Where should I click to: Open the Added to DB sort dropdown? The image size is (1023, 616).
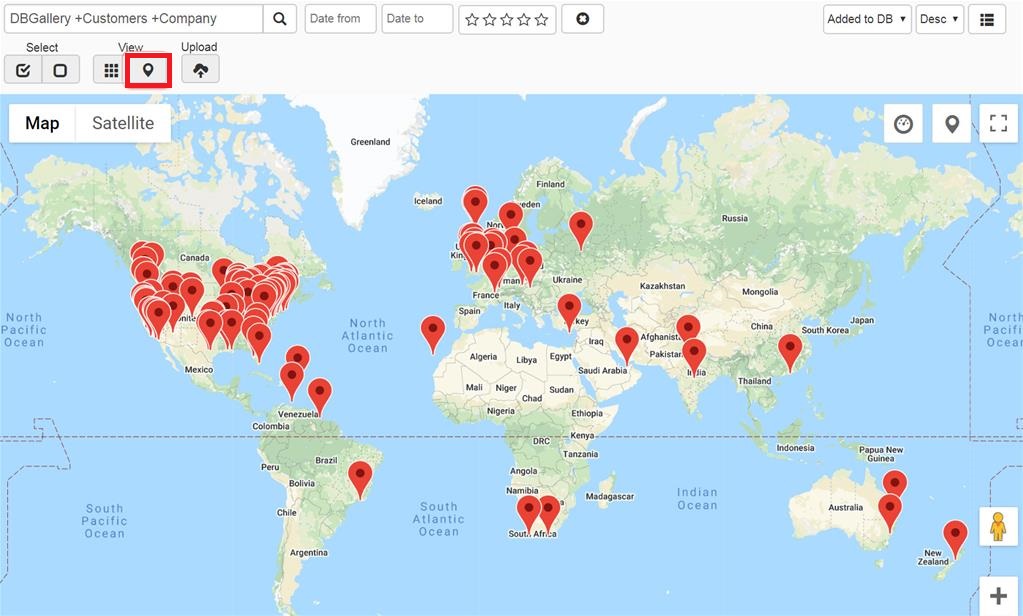point(867,19)
